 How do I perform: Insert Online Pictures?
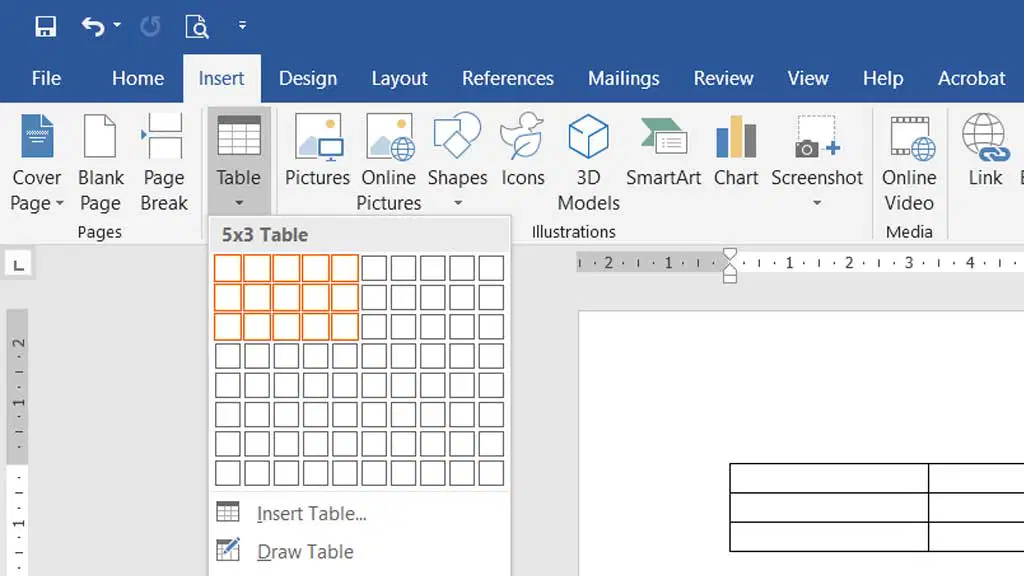pyautogui.click(x=389, y=163)
